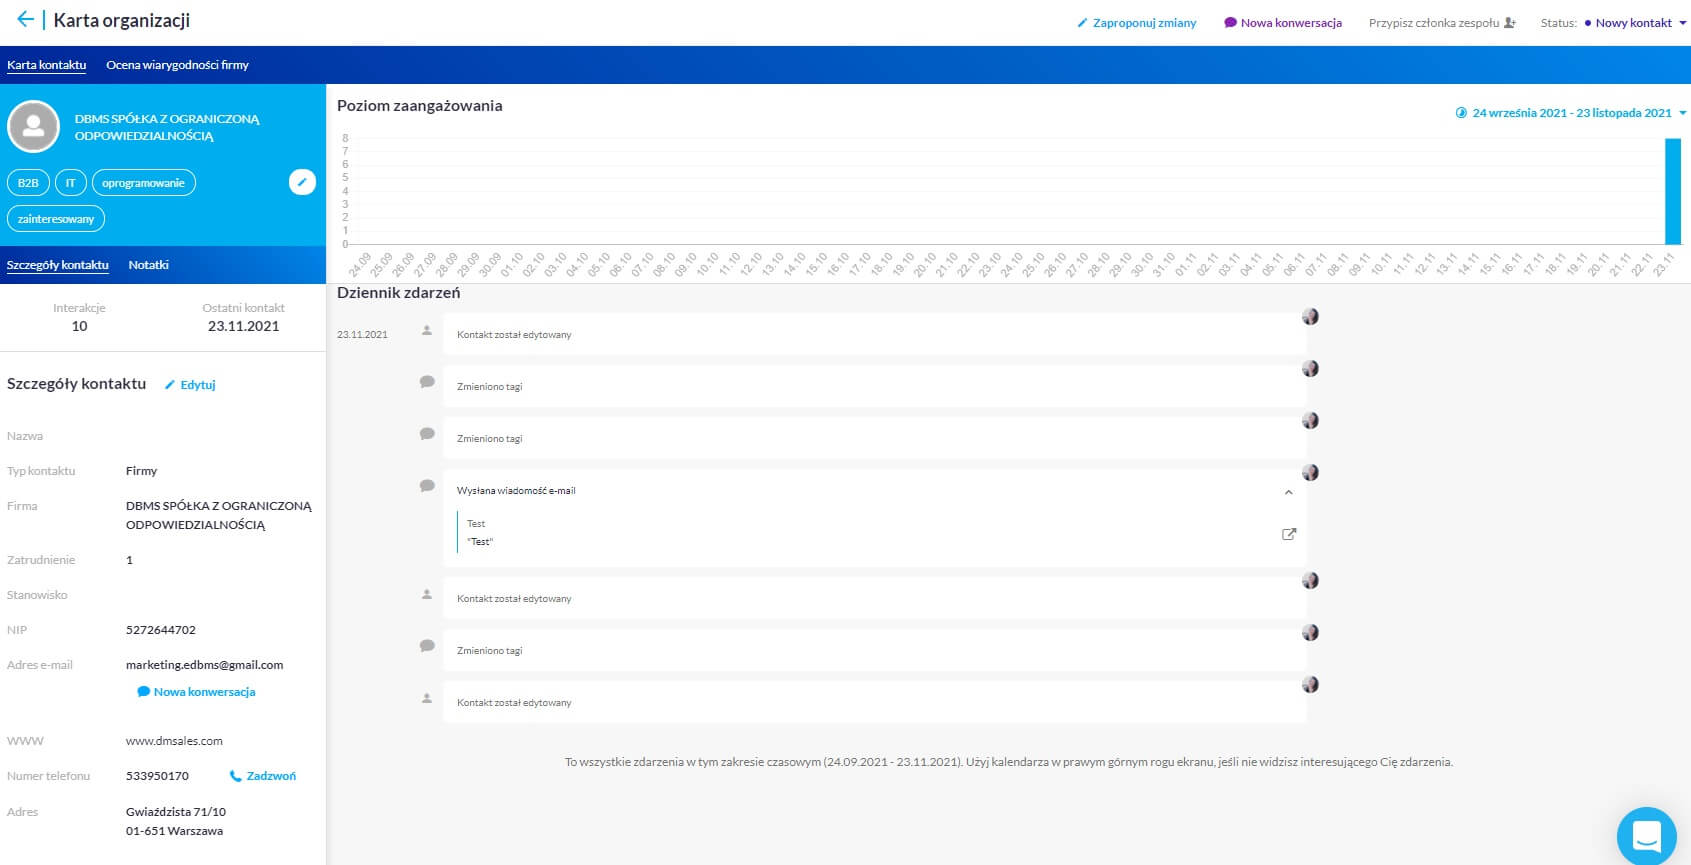Click address Gwiaździsta 71/10
The width and height of the screenshot is (1691, 865).
[175, 812]
